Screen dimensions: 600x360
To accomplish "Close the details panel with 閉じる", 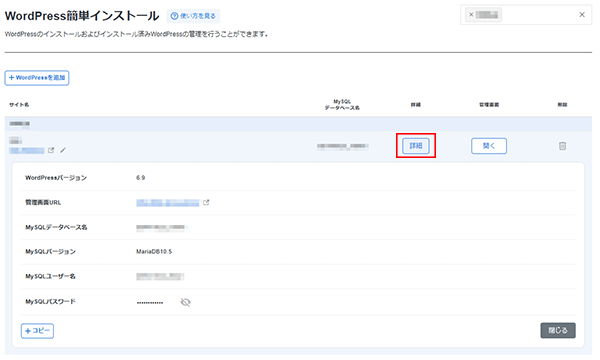I will 558,330.
